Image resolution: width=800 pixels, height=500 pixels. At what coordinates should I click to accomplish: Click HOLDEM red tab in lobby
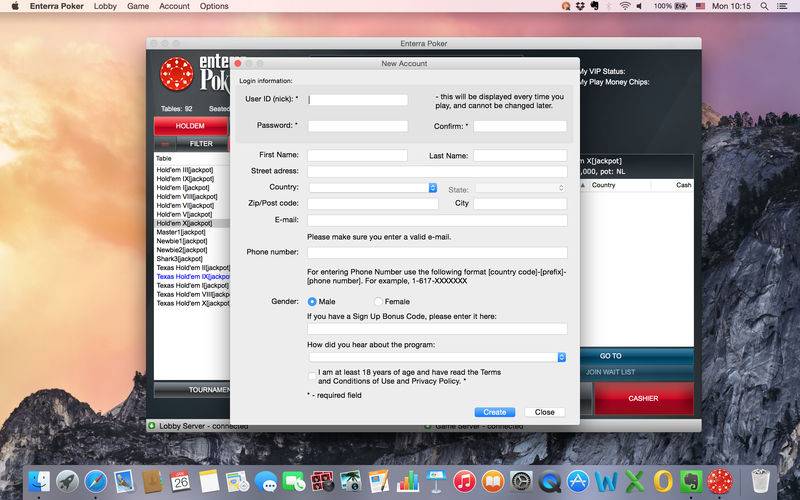click(x=190, y=126)
